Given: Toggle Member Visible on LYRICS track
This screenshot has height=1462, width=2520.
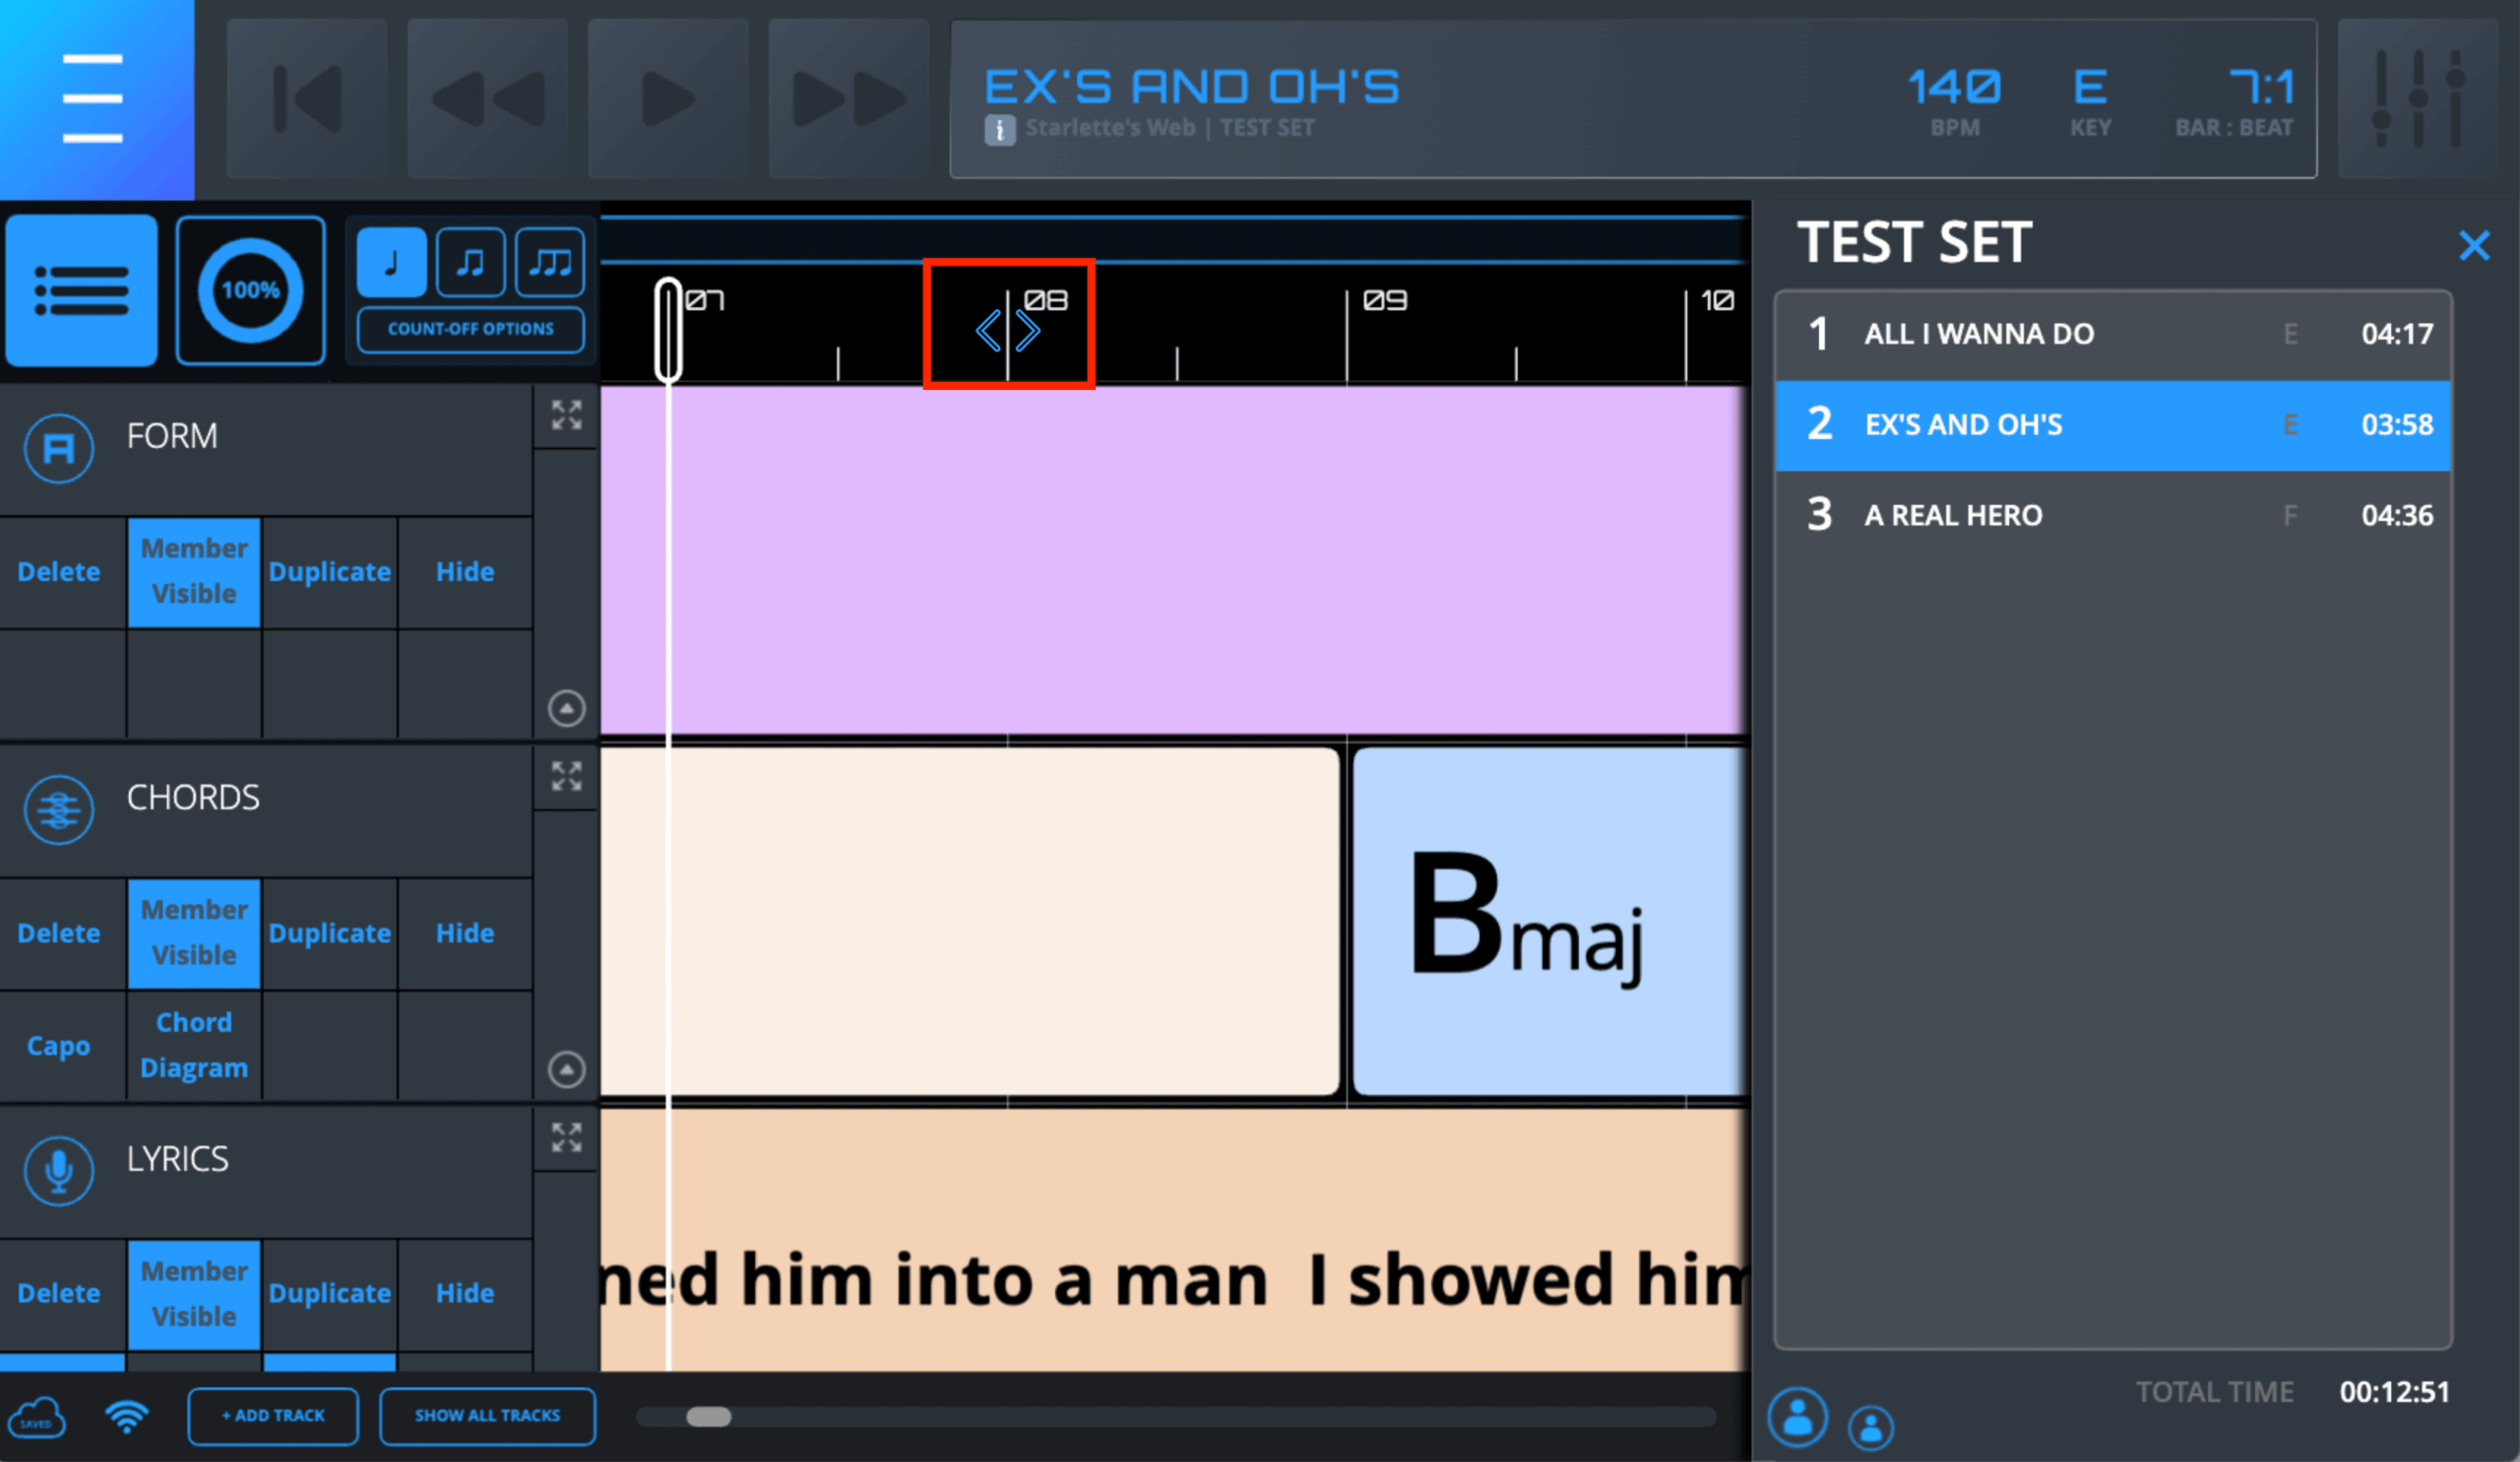Looking at the screenshot, I should 194,1294.
